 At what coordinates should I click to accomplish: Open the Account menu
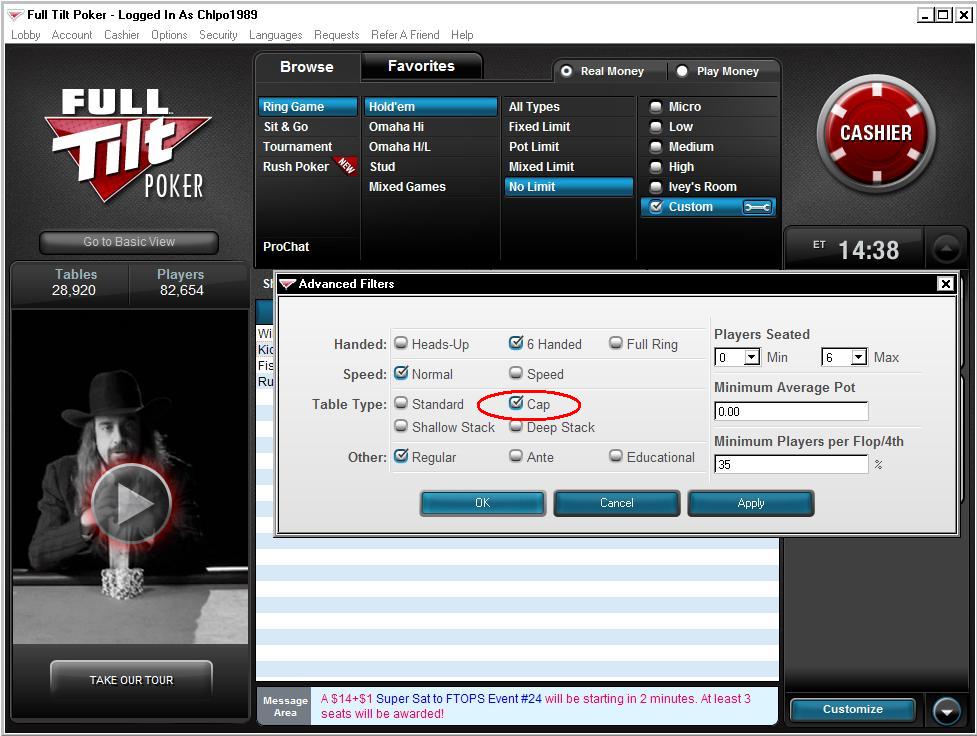(72, 35)
